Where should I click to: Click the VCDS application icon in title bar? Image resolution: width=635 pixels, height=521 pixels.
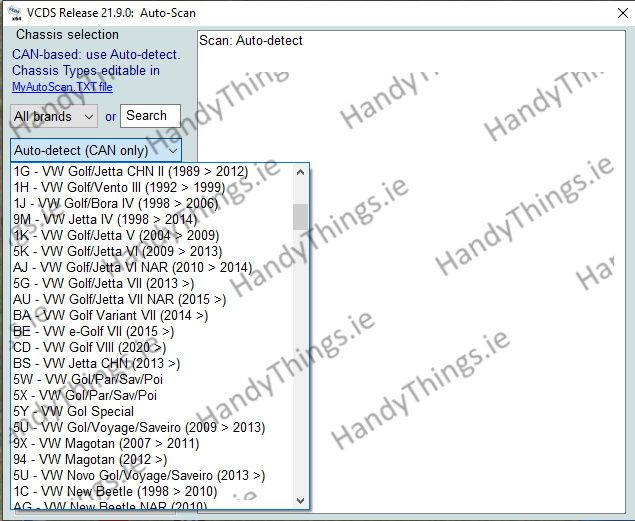click(15, 13)
